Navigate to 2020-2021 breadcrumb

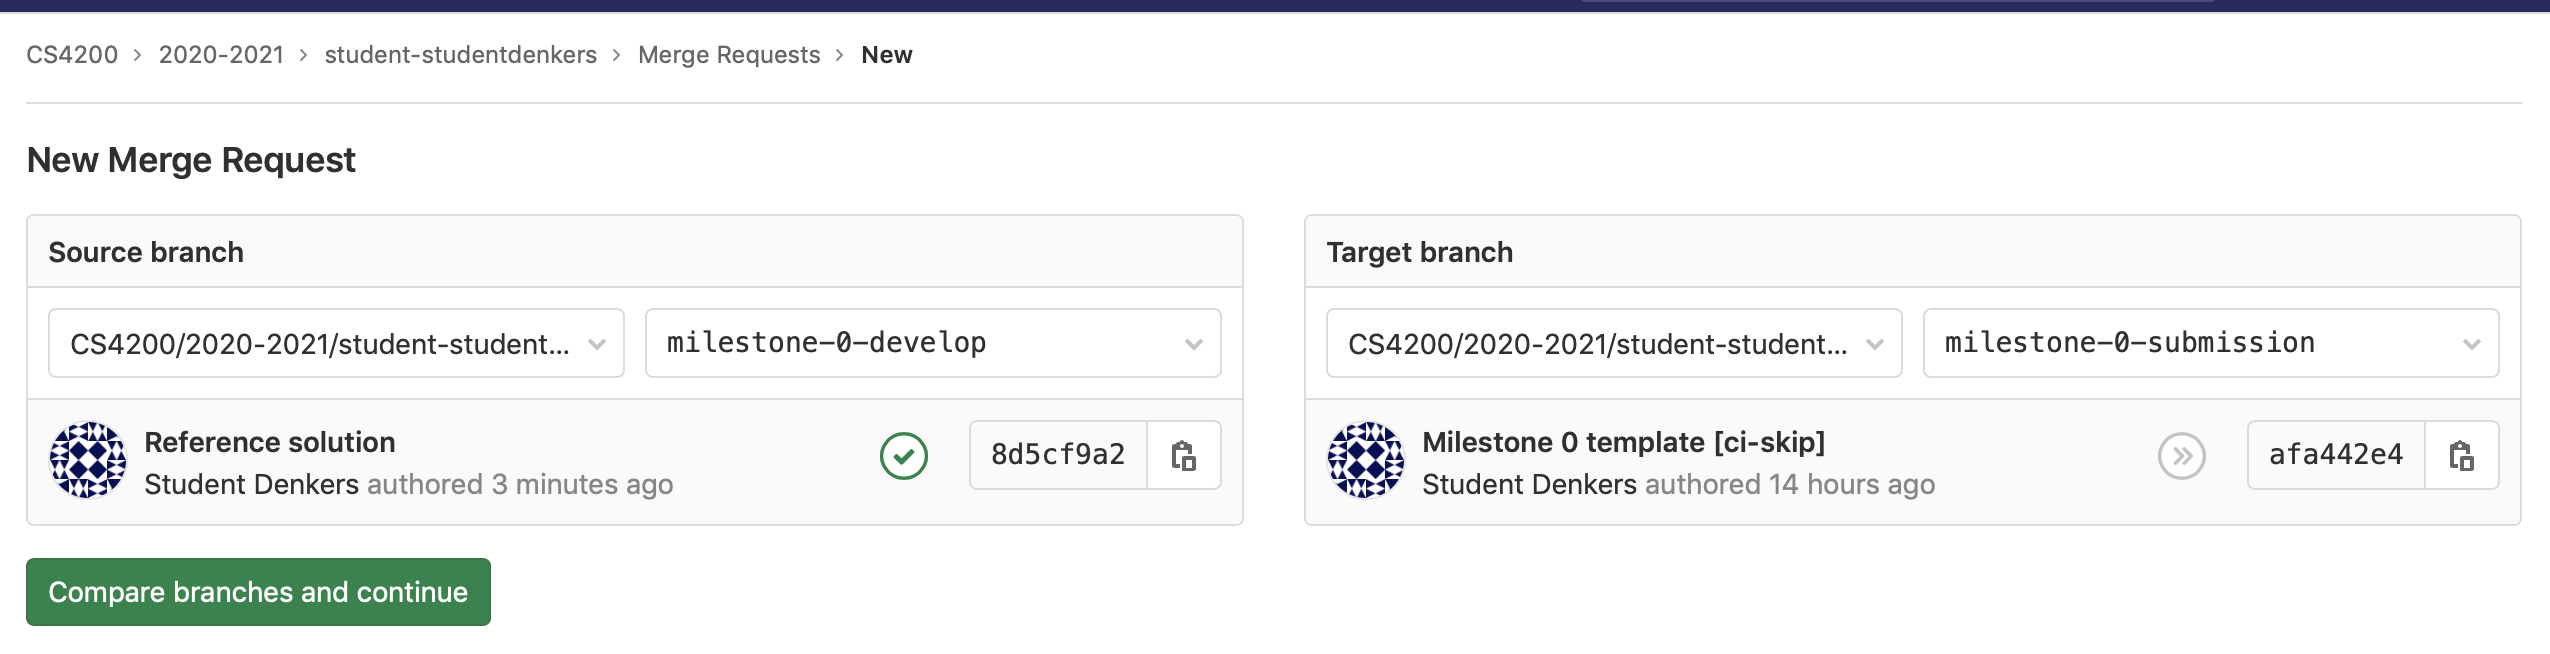click(x=221, y=55)
